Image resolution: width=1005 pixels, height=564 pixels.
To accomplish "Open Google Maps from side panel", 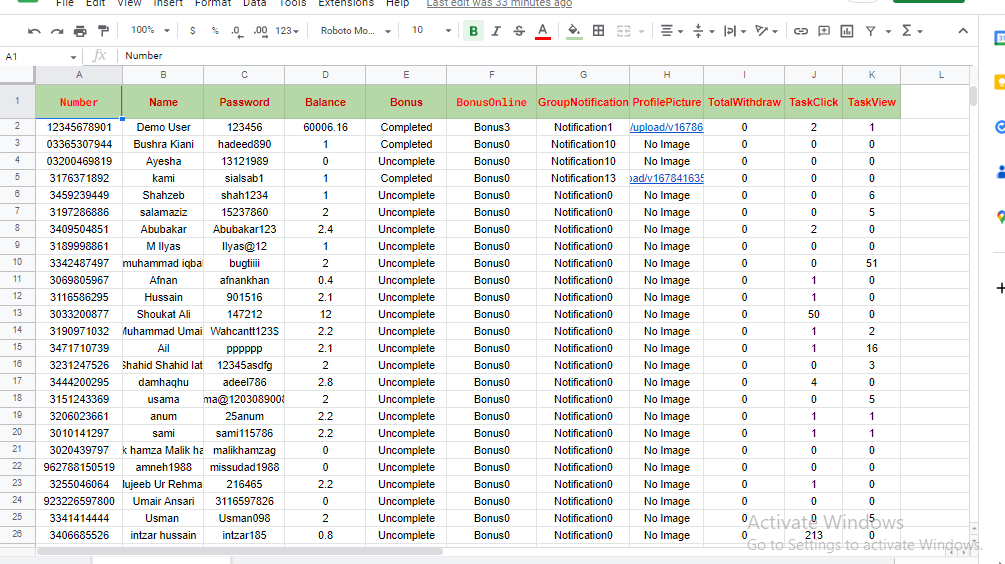I will [1000, 217].
